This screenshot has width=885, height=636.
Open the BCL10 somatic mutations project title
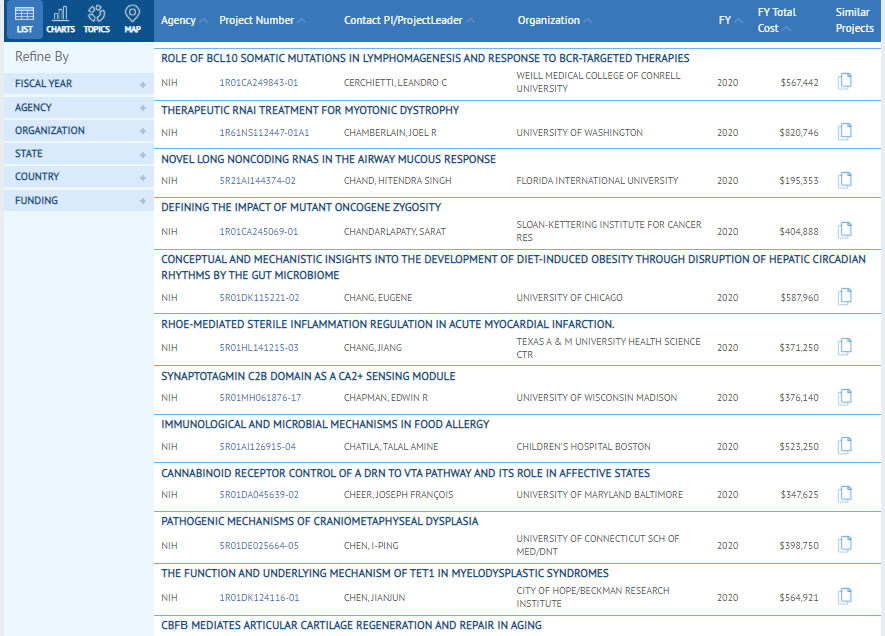point(425,58)
